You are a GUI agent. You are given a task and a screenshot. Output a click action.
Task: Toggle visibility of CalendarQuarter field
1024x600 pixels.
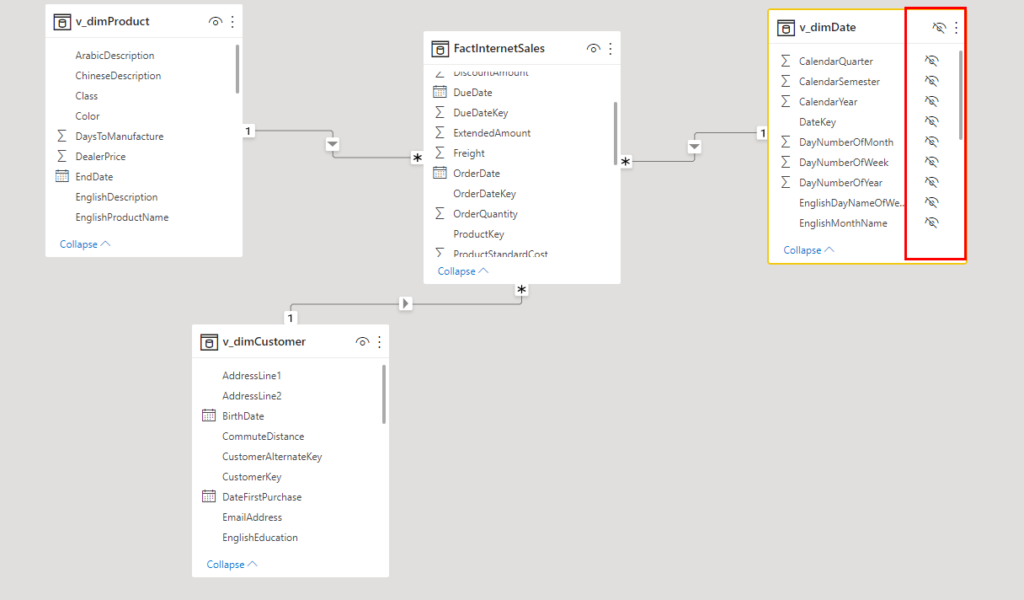[932, 60]
